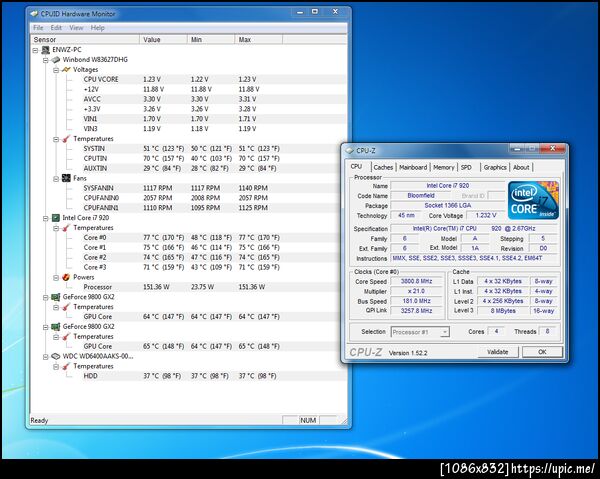This screenshot has height=479, width=600.
Task: Click the Sensor column header
Action: (x=85, y=40)
